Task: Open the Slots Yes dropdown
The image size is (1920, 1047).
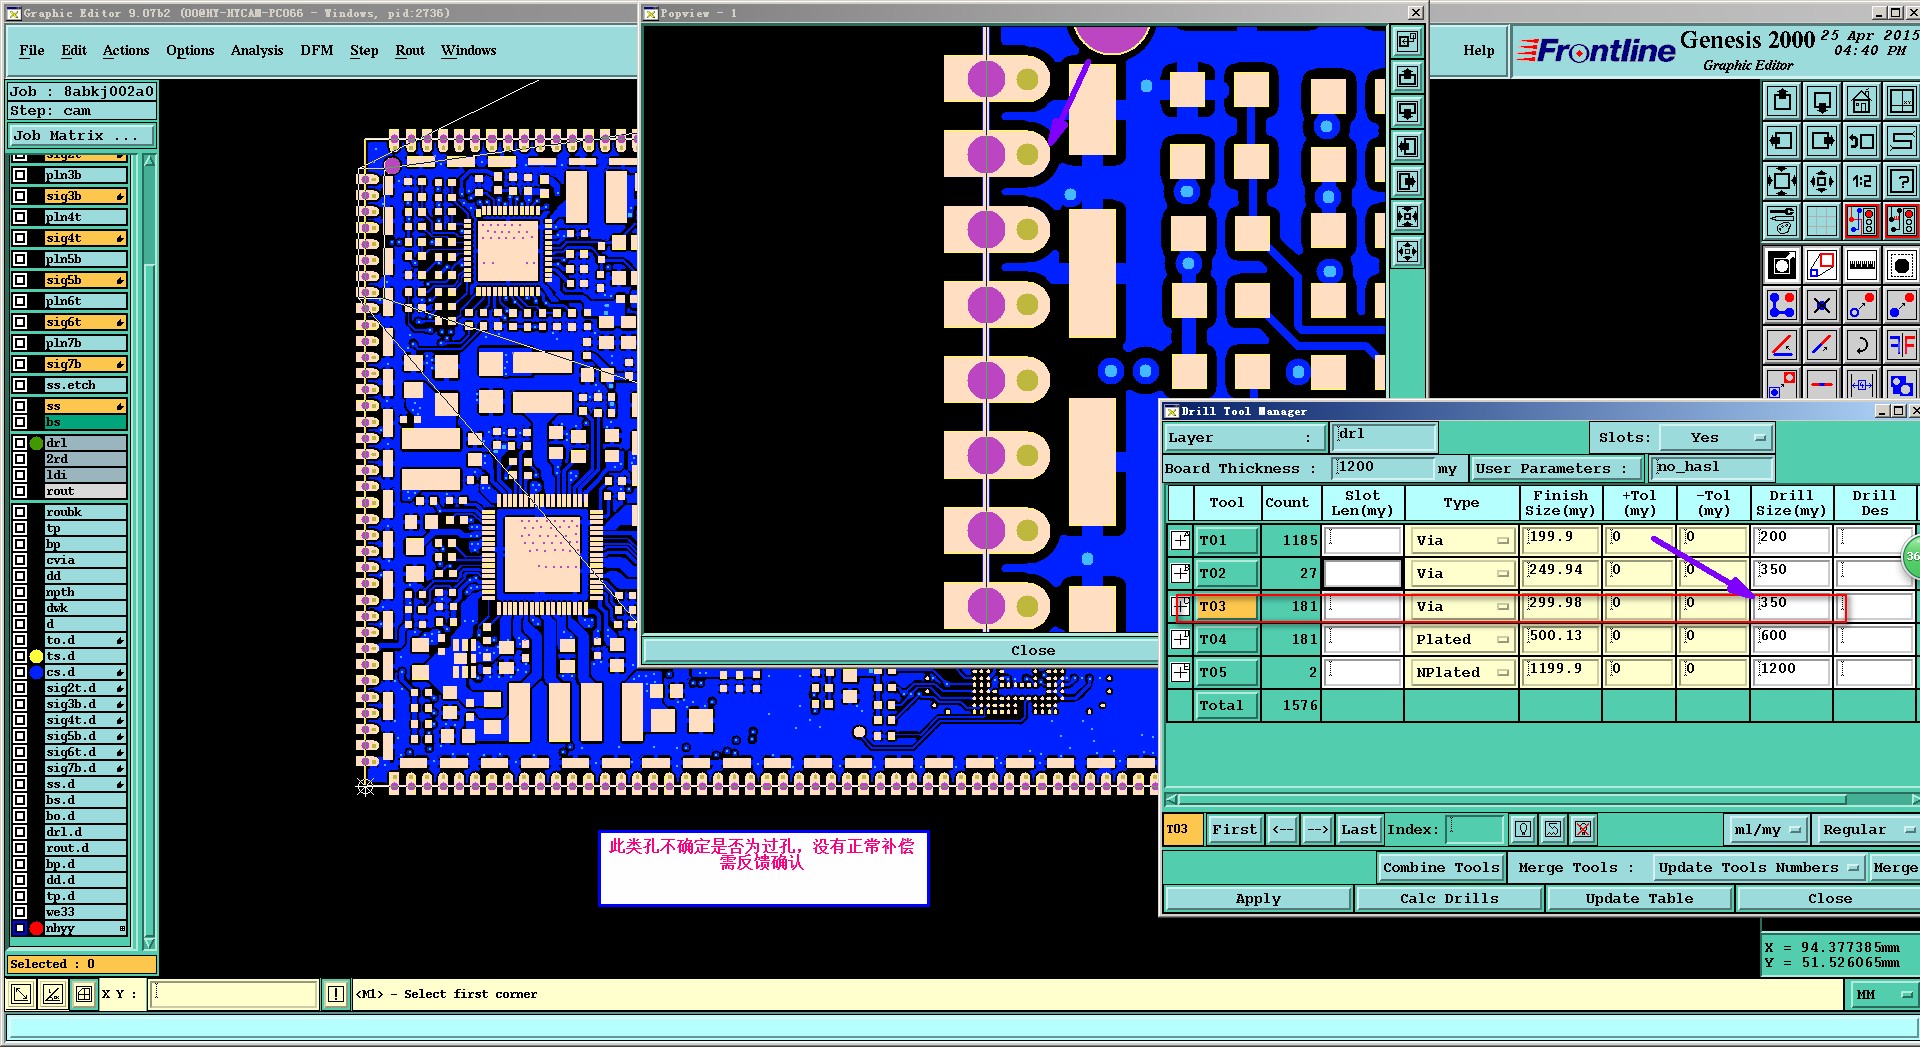Action: pyautogui.click(x=1715, y=437)
